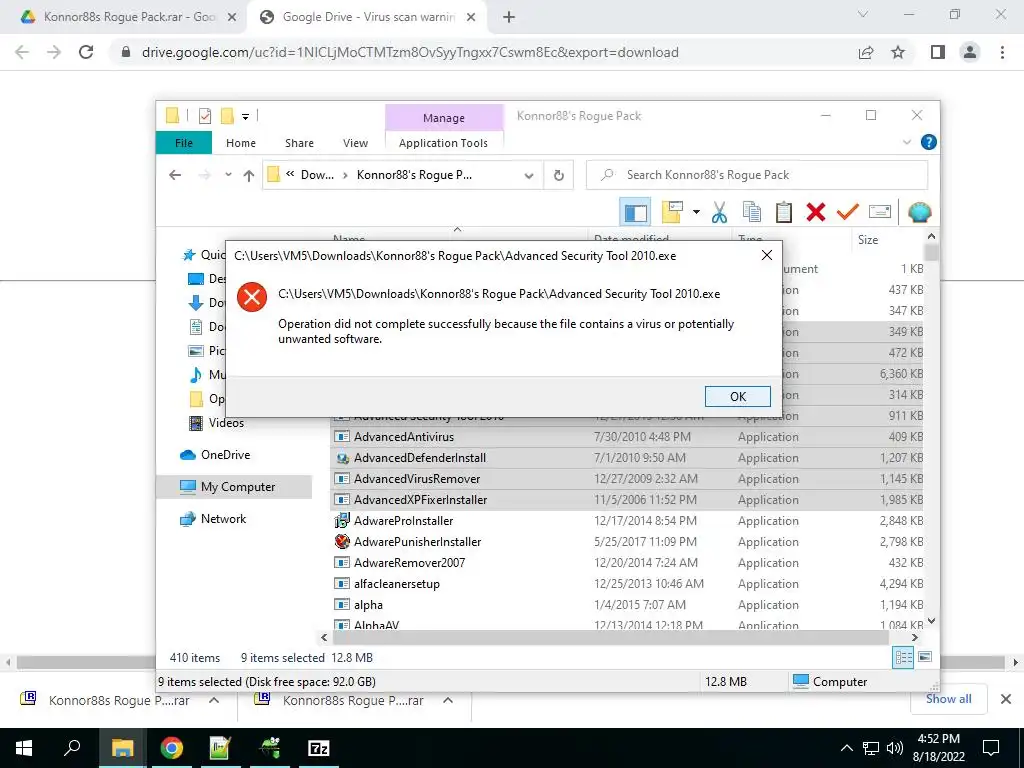Viewport: 1024px width, 768px height.
Task: Click the horizontal scrollbar in file list
Action: (x=610, y=637)
